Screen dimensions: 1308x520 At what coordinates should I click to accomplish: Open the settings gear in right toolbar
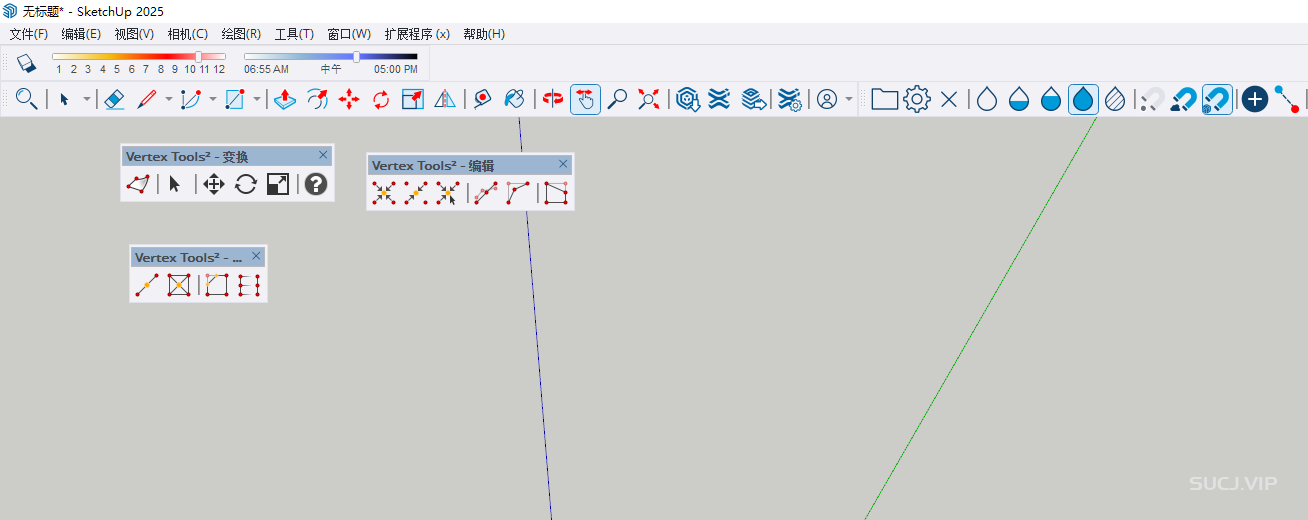(917, 99)
